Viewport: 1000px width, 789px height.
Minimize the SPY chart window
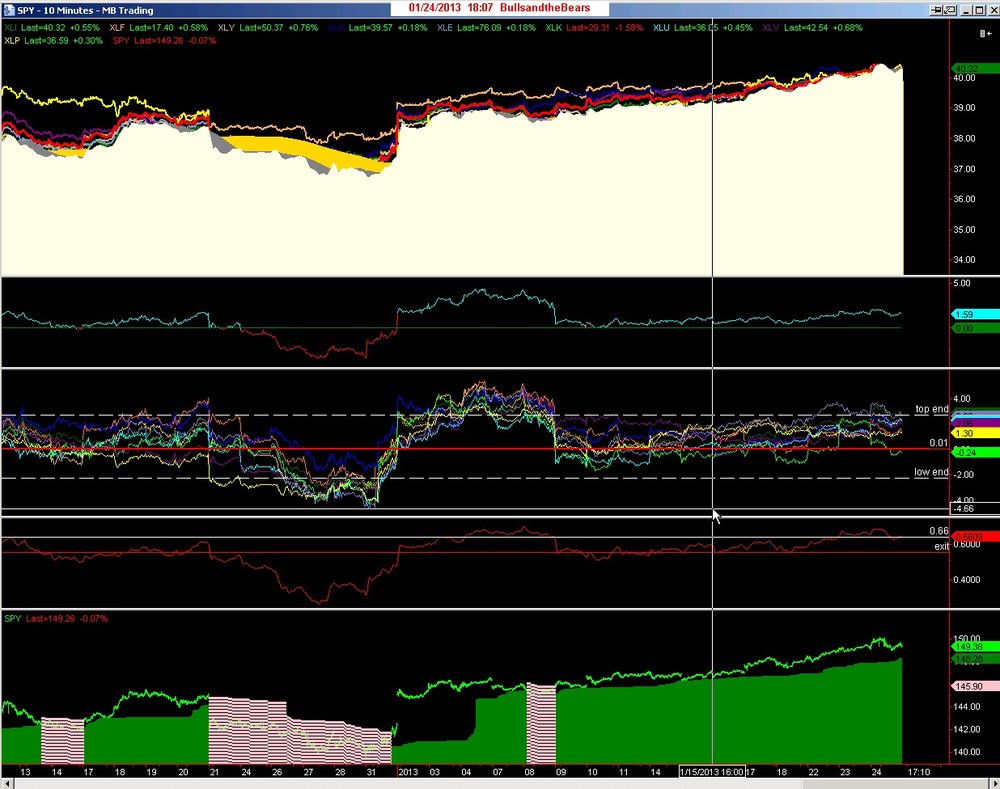click(966, 10)
